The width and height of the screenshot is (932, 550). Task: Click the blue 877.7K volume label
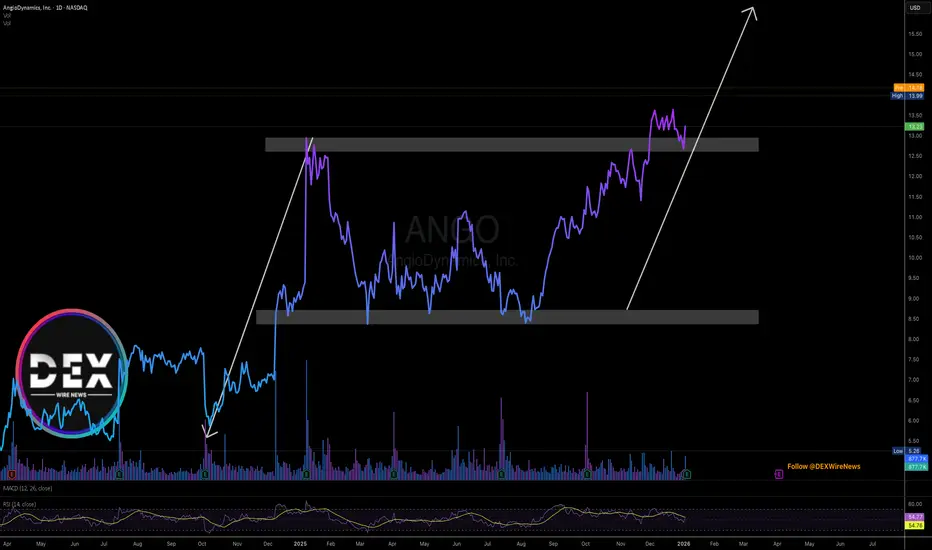(916, 458)
